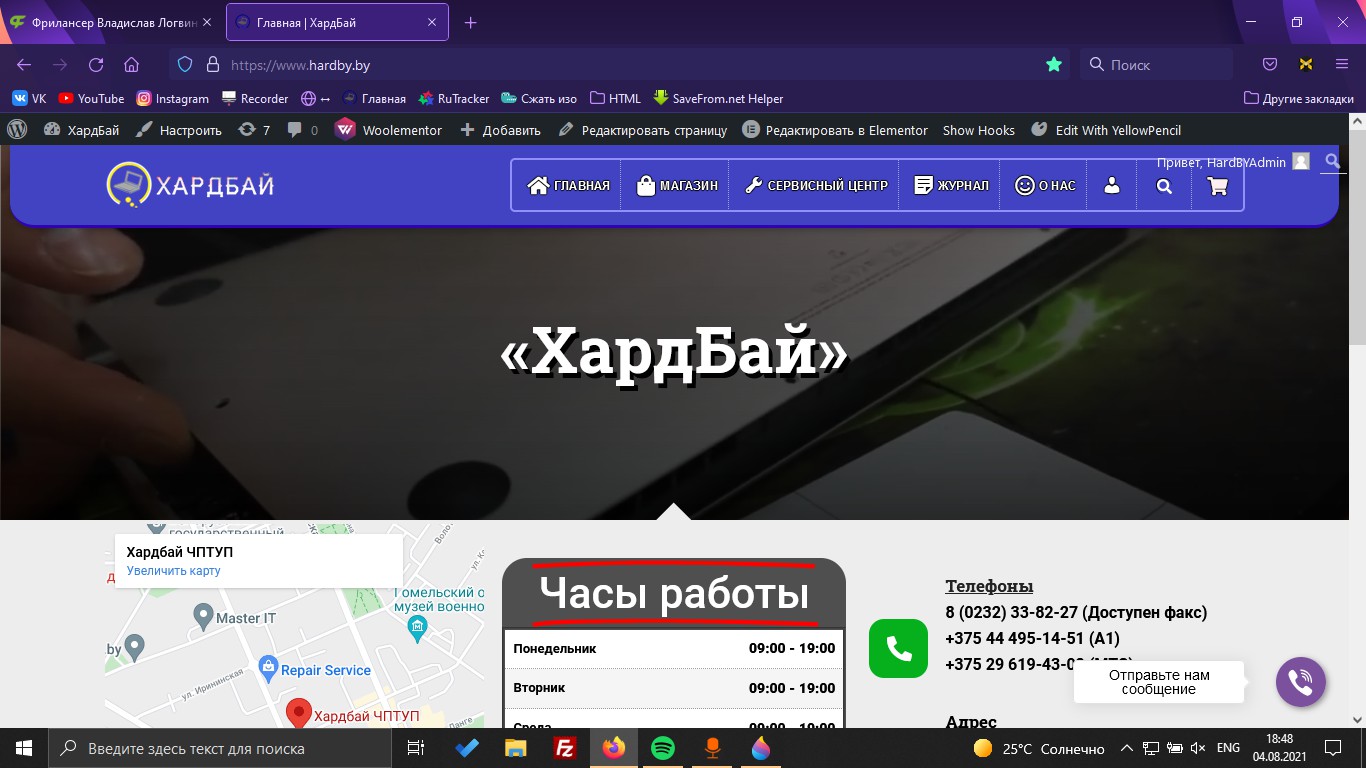Open the О НАС menu item
Viewport: 1366px width, 768px height.
point(1045,186)
